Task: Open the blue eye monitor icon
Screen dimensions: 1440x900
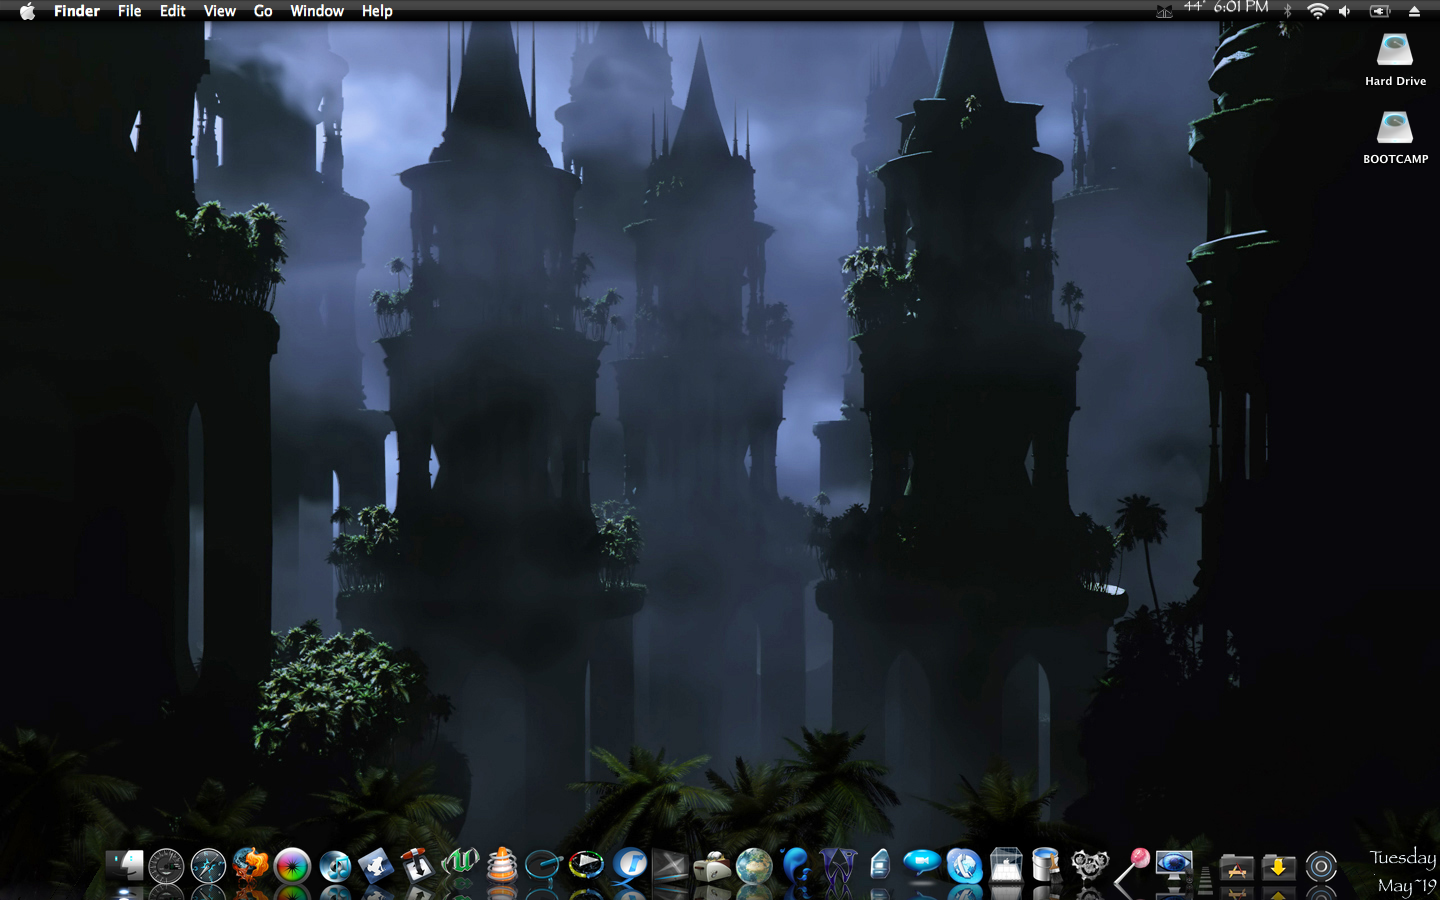Action: (x=1174, y=866)
